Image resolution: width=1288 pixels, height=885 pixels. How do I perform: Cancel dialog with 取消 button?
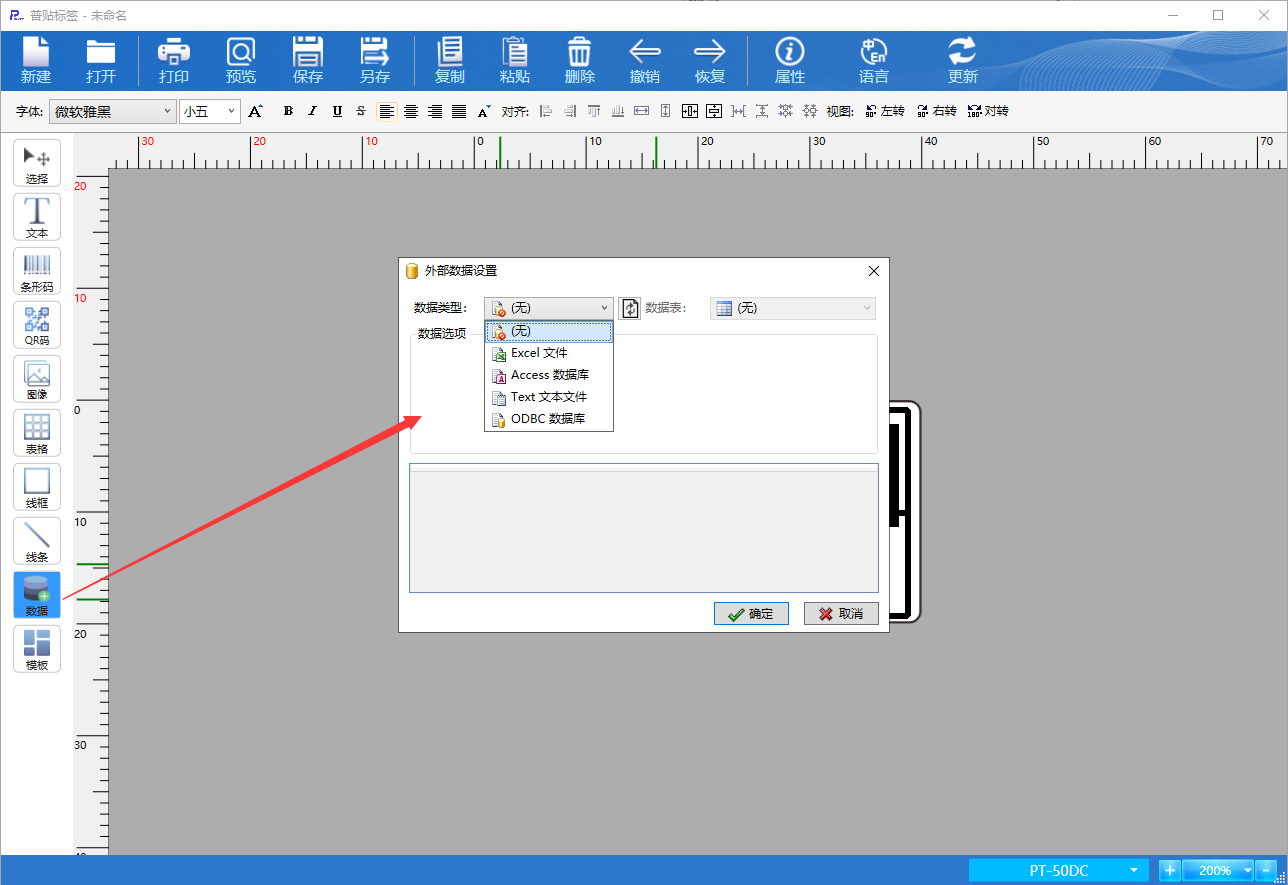pos(841,613)
